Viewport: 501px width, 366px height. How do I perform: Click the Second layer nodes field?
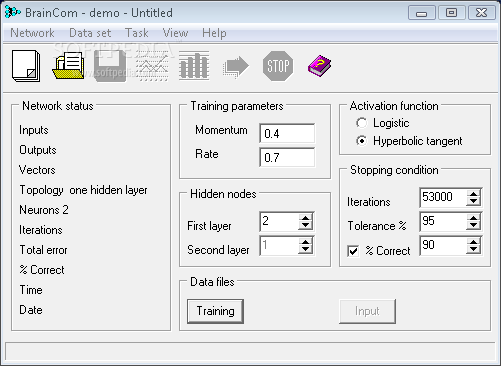point(279,245)
